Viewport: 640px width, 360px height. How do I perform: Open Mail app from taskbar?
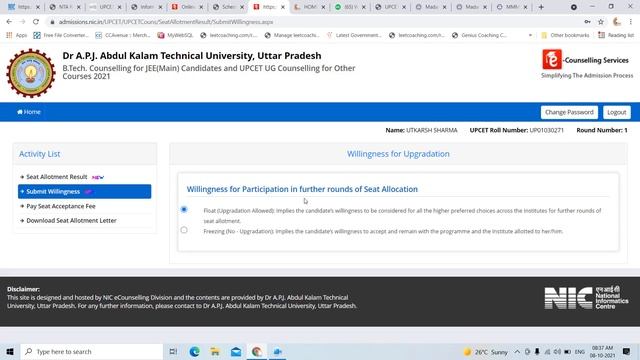point(236,351)
